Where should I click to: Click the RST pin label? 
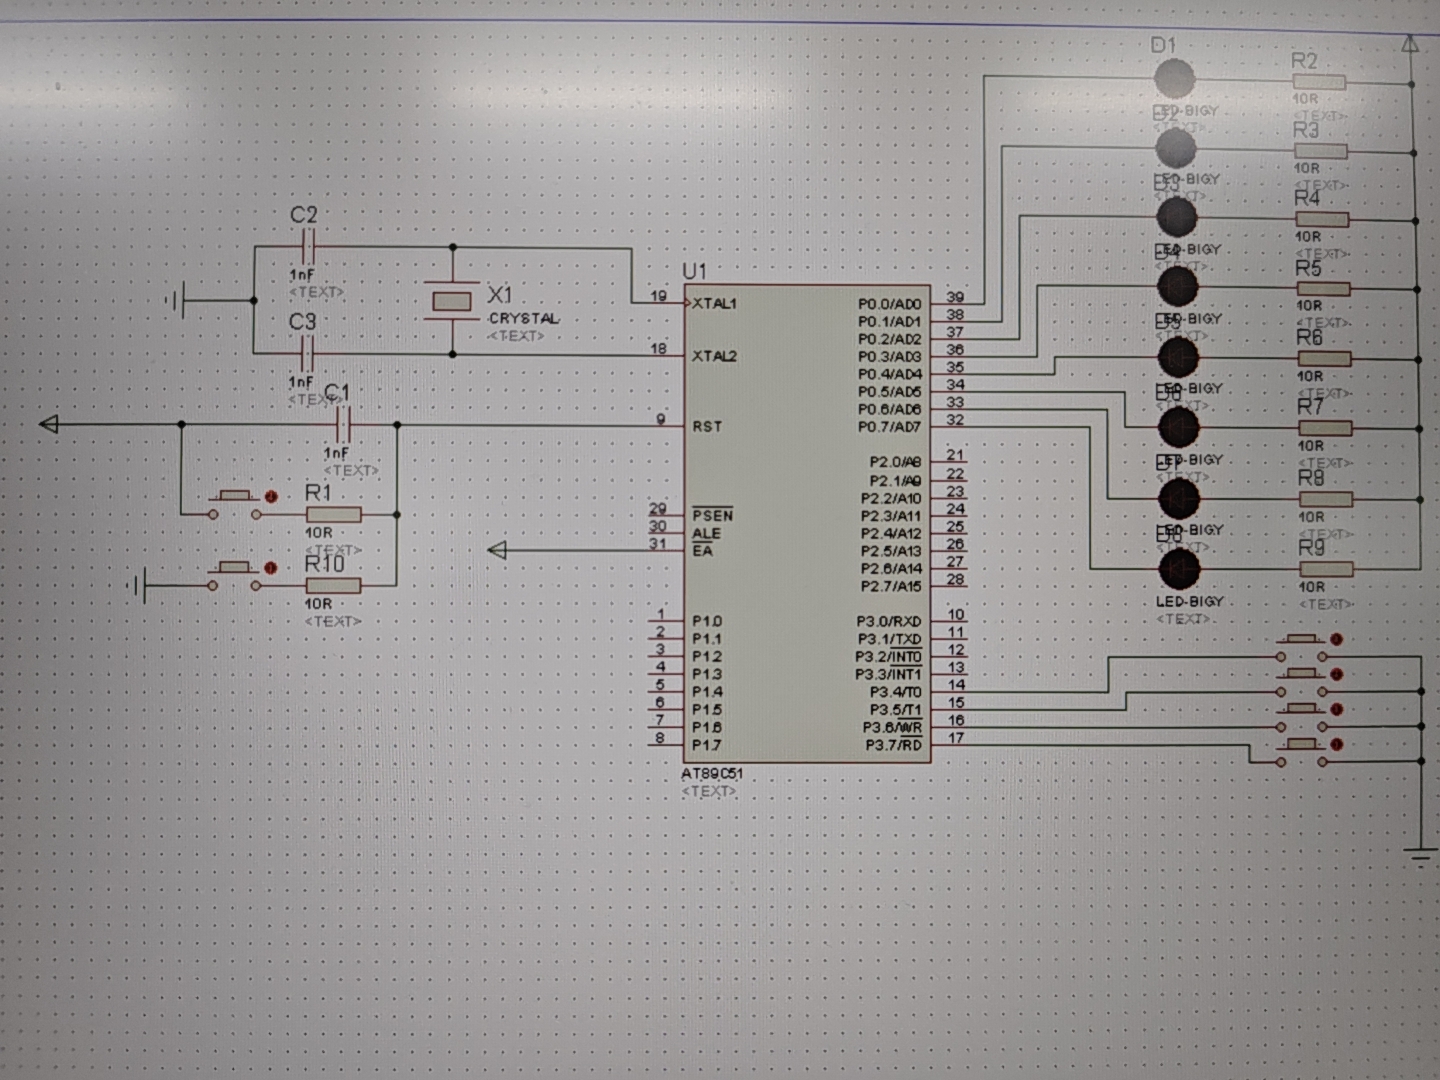tap(707, 427)
